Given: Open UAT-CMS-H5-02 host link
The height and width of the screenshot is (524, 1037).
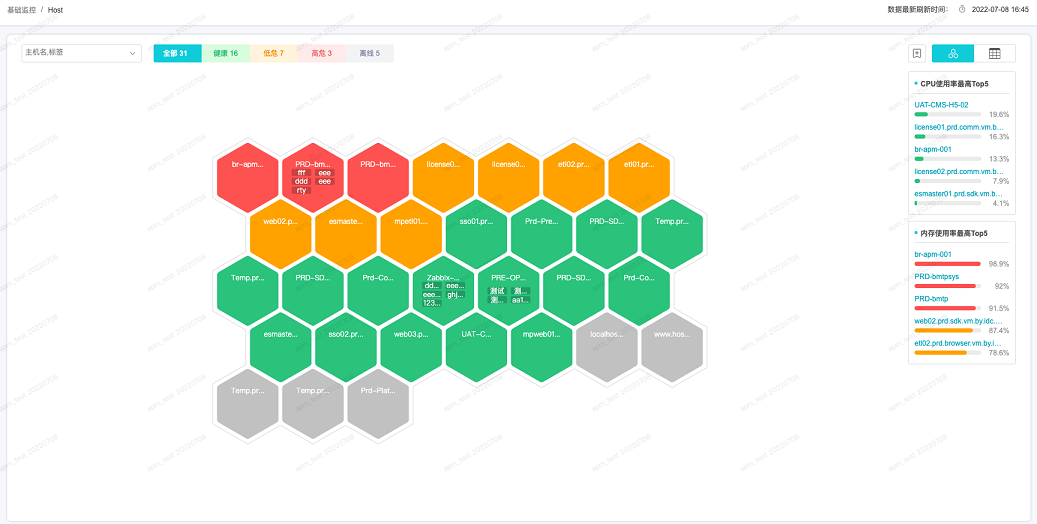Looking at the screenshot, I should (941, 104).
